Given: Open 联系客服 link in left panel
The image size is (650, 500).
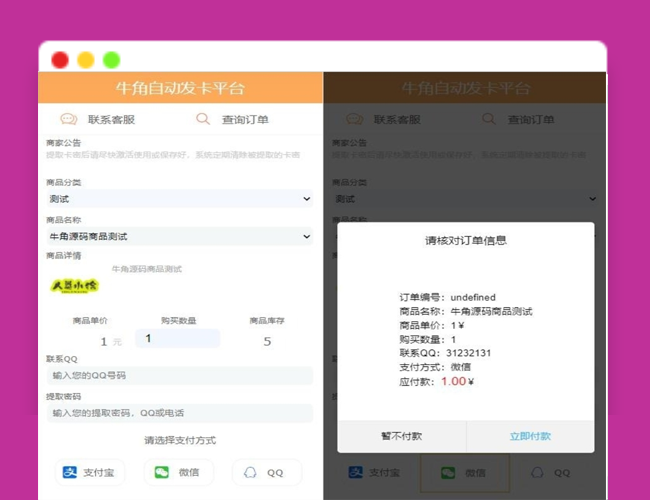Looking at the screenshot, I should pos(111,120).
